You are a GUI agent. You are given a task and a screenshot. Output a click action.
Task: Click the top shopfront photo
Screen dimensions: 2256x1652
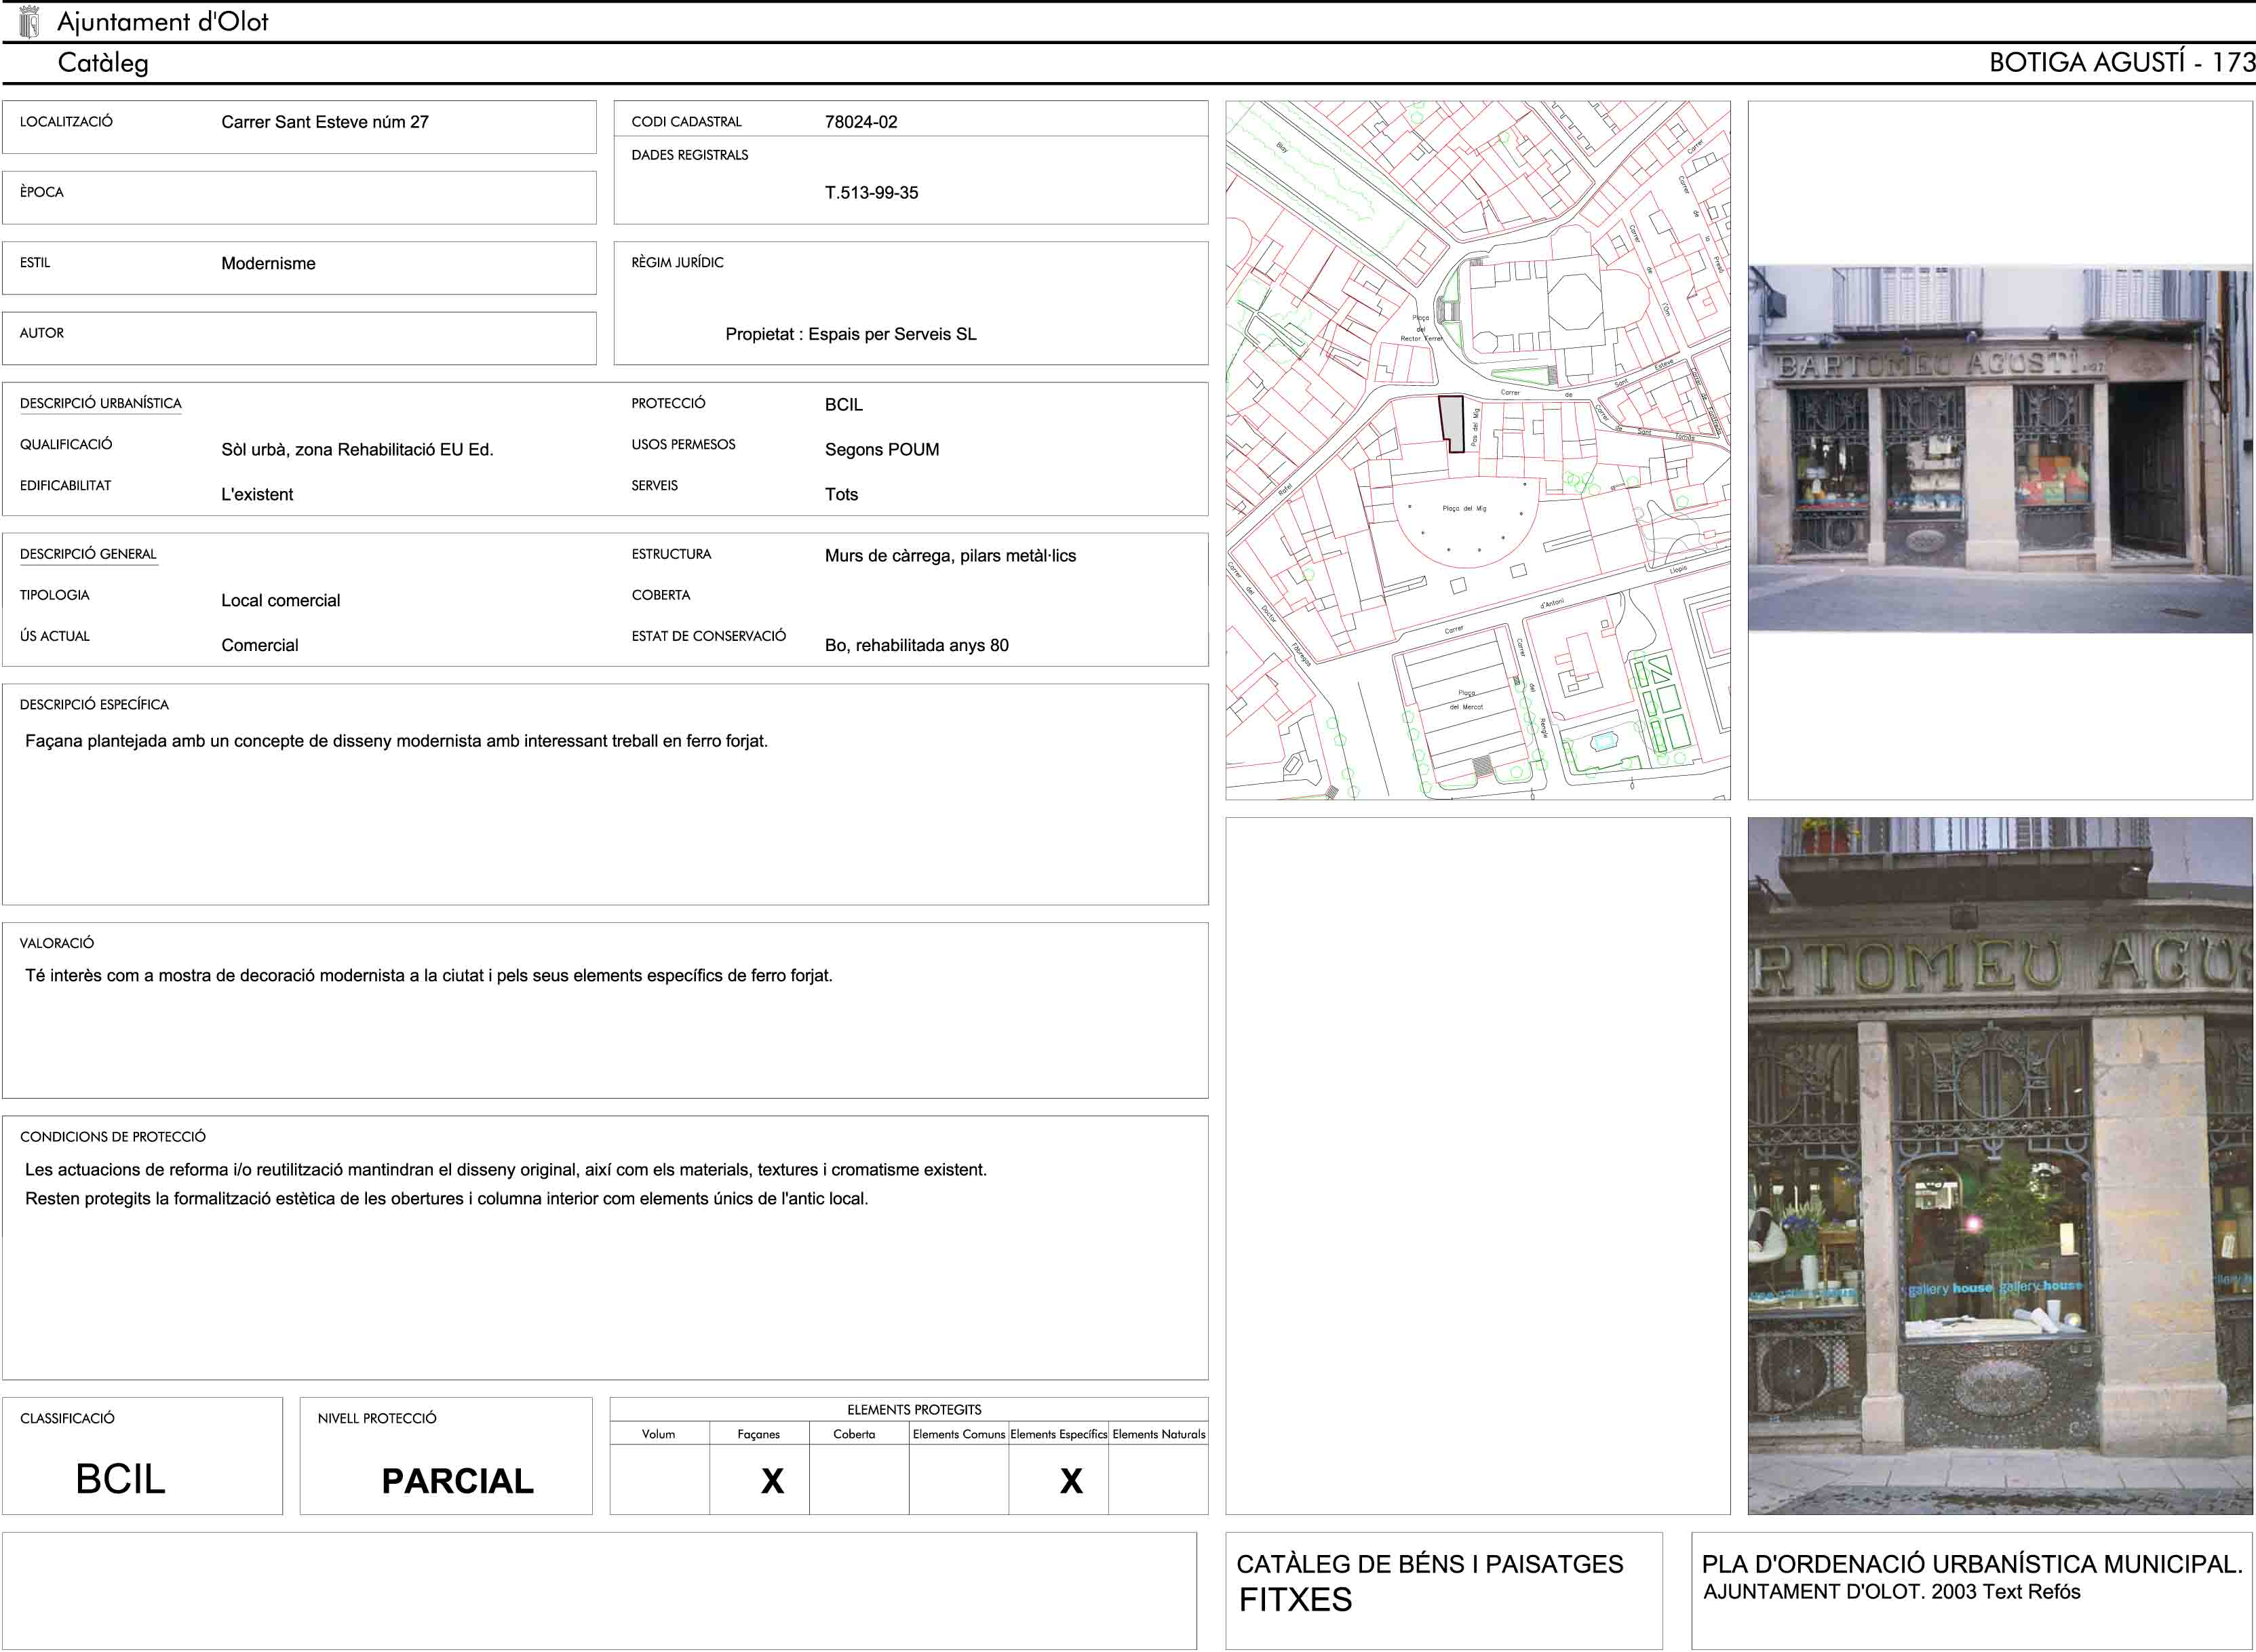click(x=1999, y=449)
